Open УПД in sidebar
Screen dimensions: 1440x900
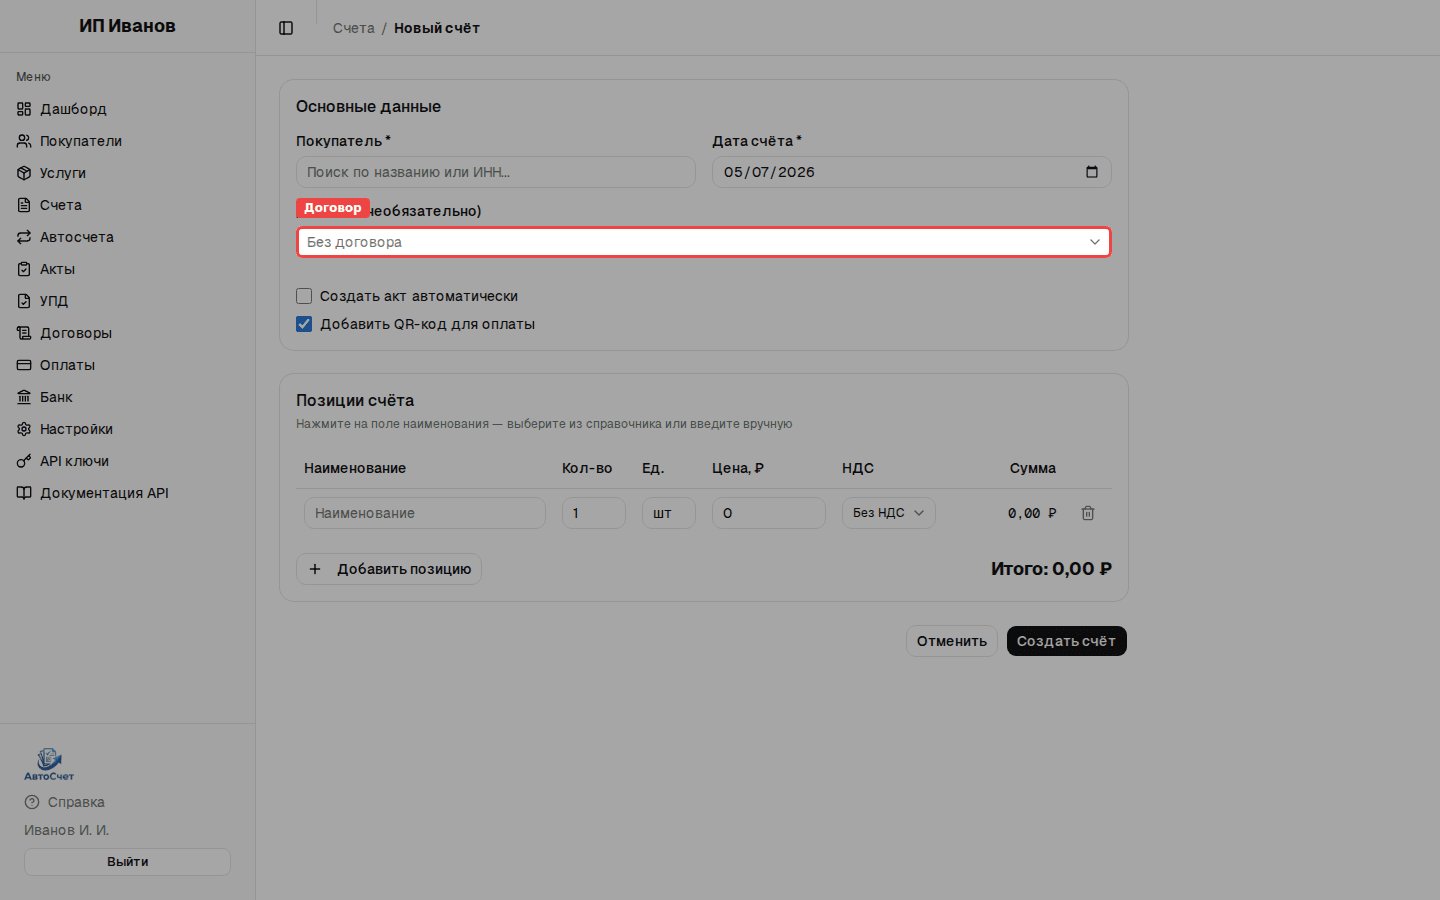[x=127, y=301]
